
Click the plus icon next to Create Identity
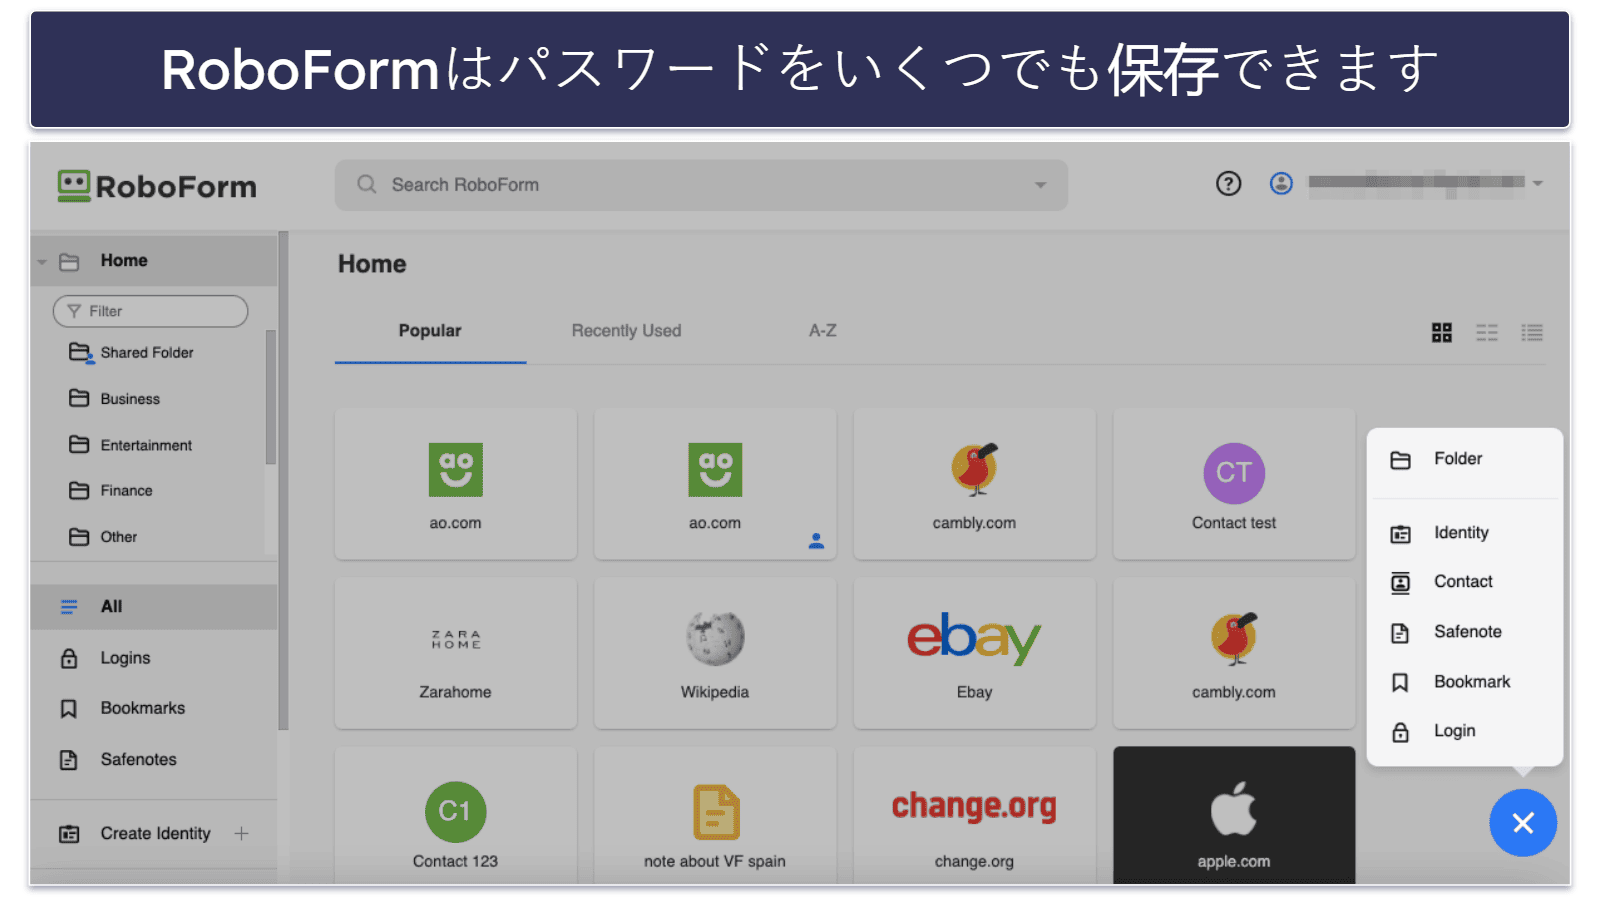241,833
